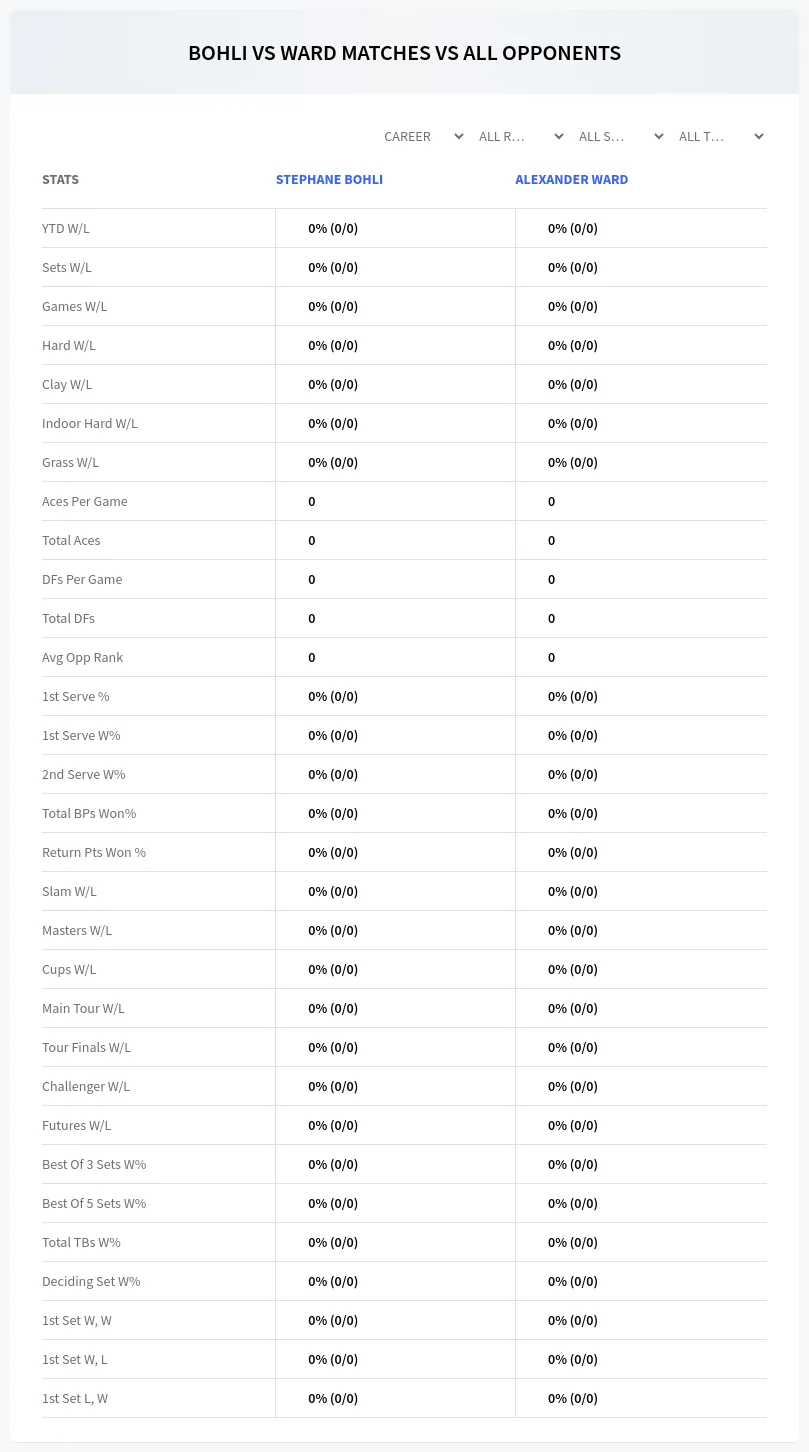Click the Challenger W/L row label

[x=86, y=1086]
